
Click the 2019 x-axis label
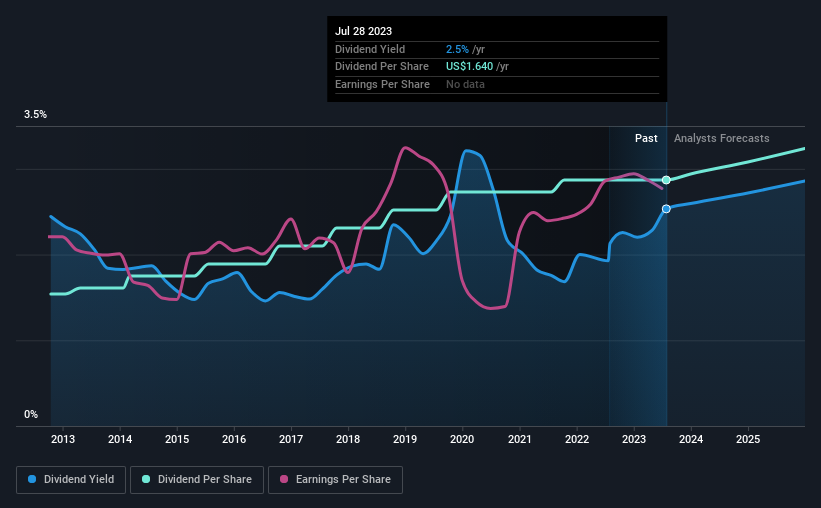coord(405,439)
